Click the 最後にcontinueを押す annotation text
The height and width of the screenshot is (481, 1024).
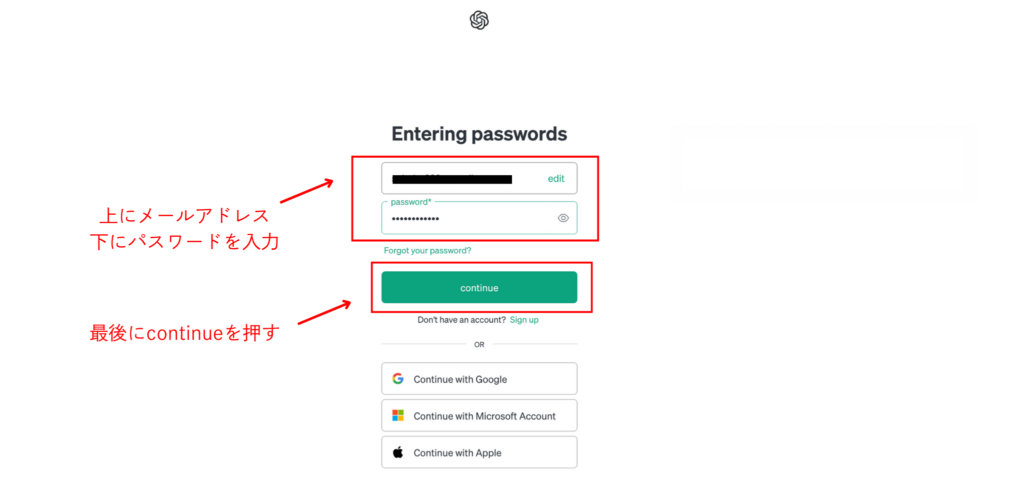(x=184, y=334)
